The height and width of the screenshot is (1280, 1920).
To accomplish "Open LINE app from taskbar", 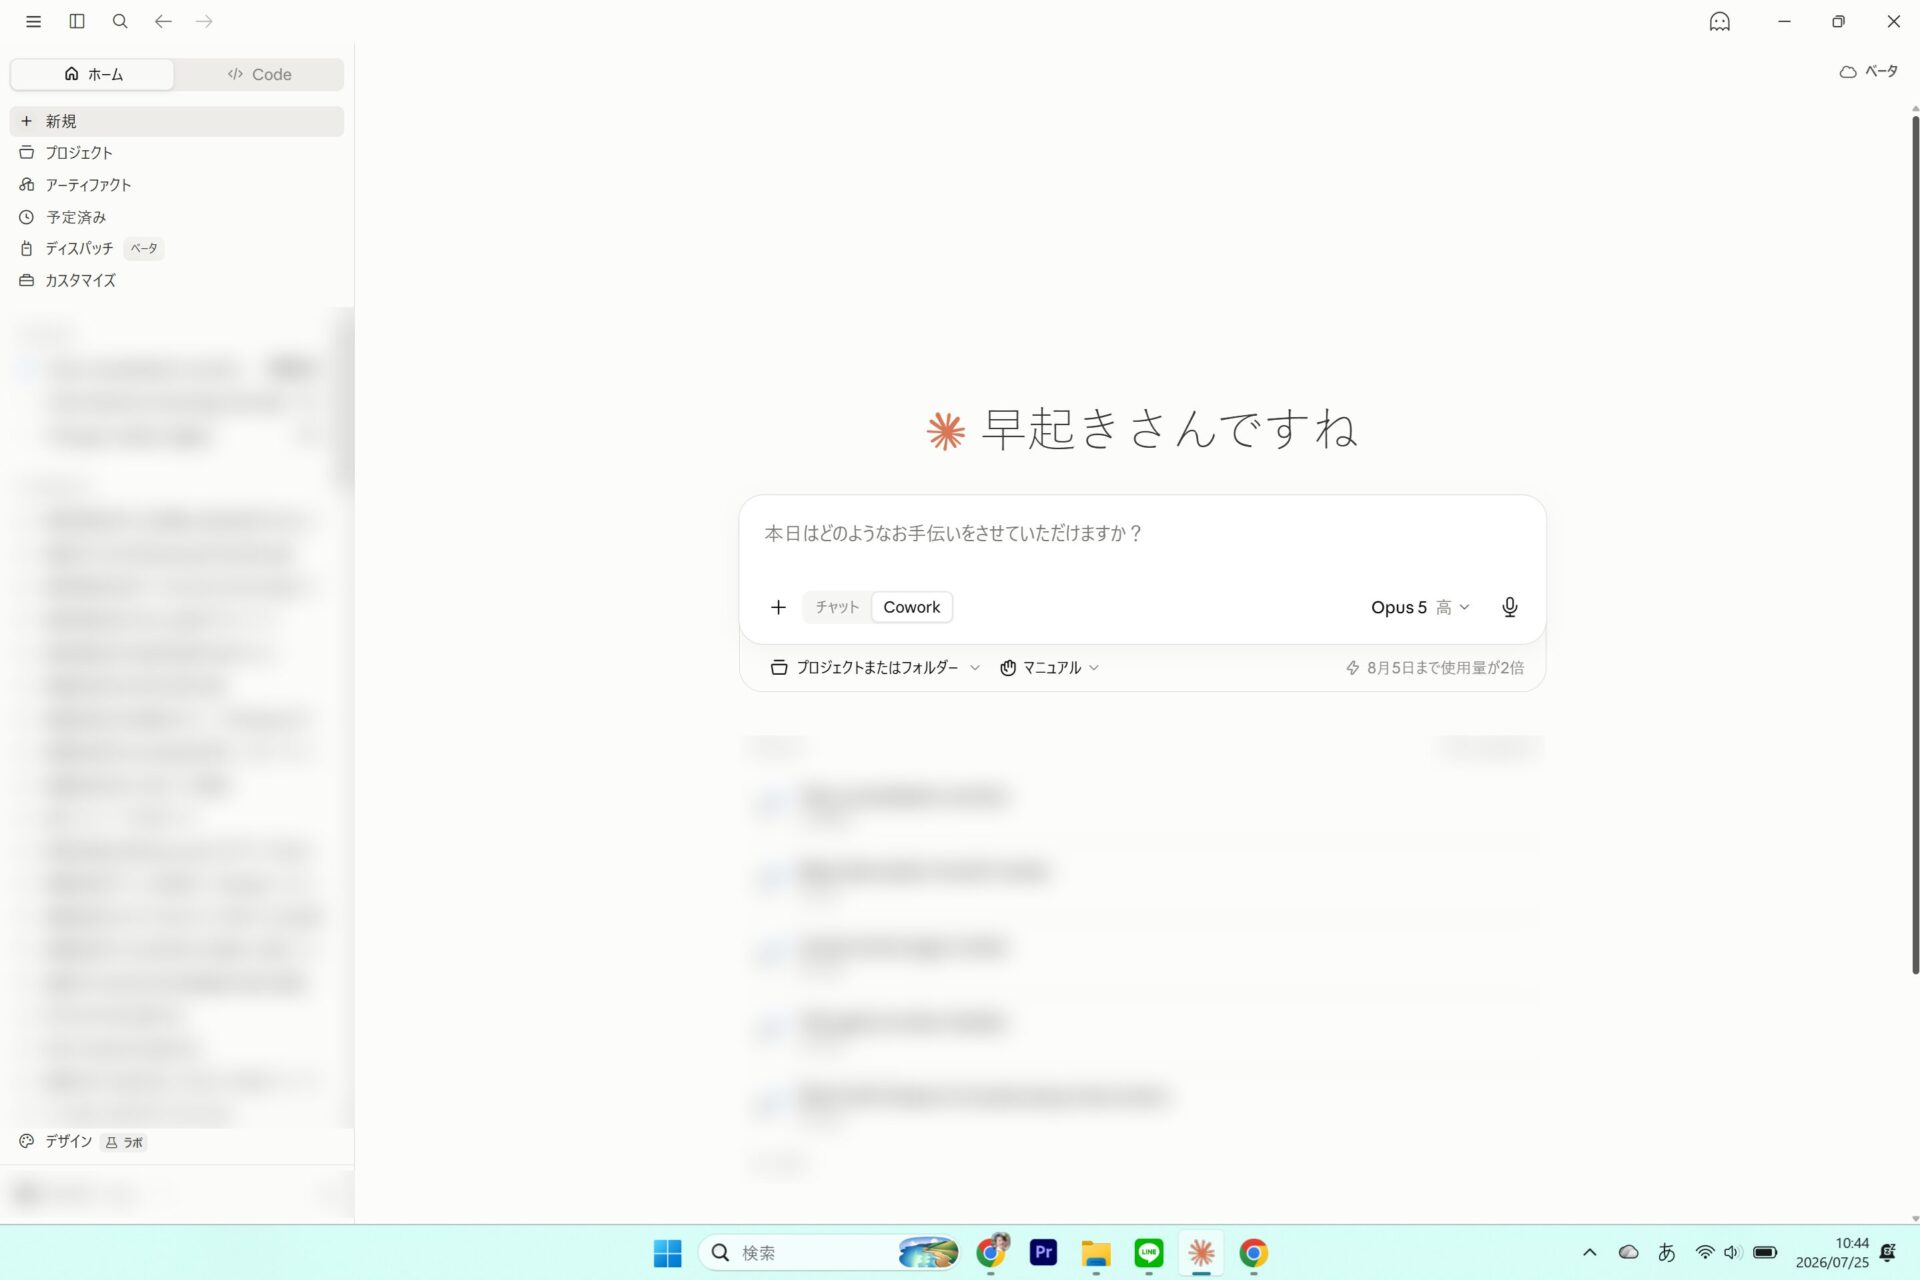I will click(x=1149, y=1253).
